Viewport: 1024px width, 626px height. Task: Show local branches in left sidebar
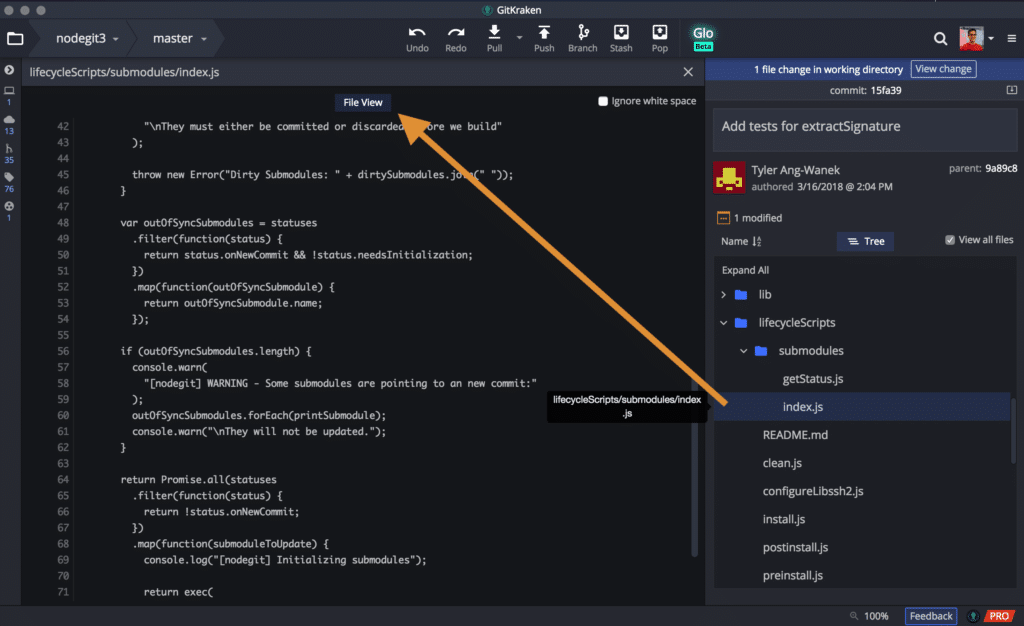(9, 95)
